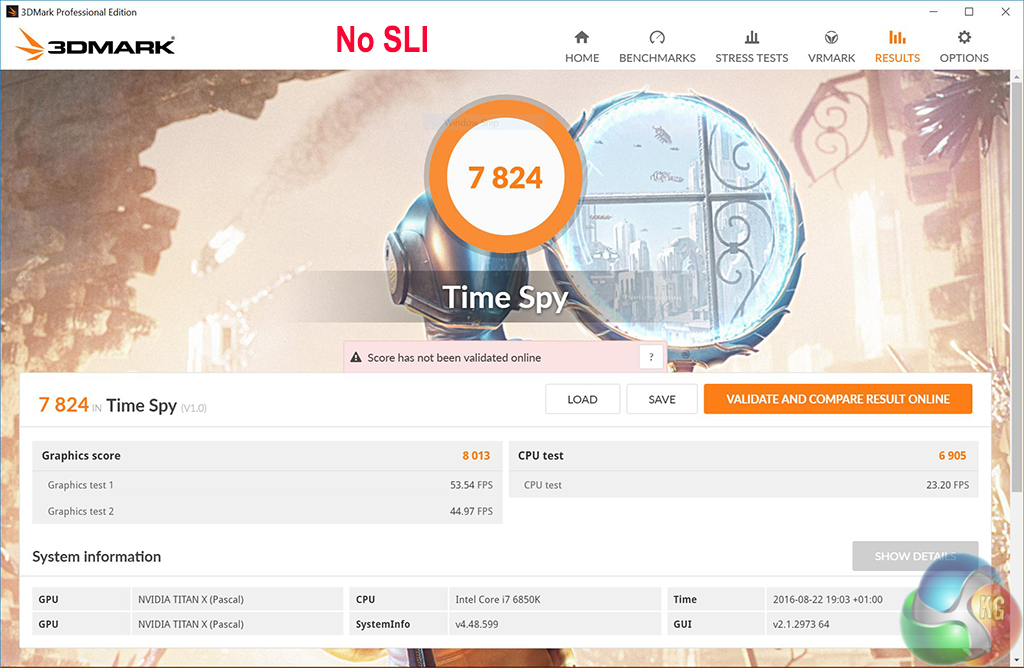Select Graphics test 1 row 53.54 FPS

[268, 485]
